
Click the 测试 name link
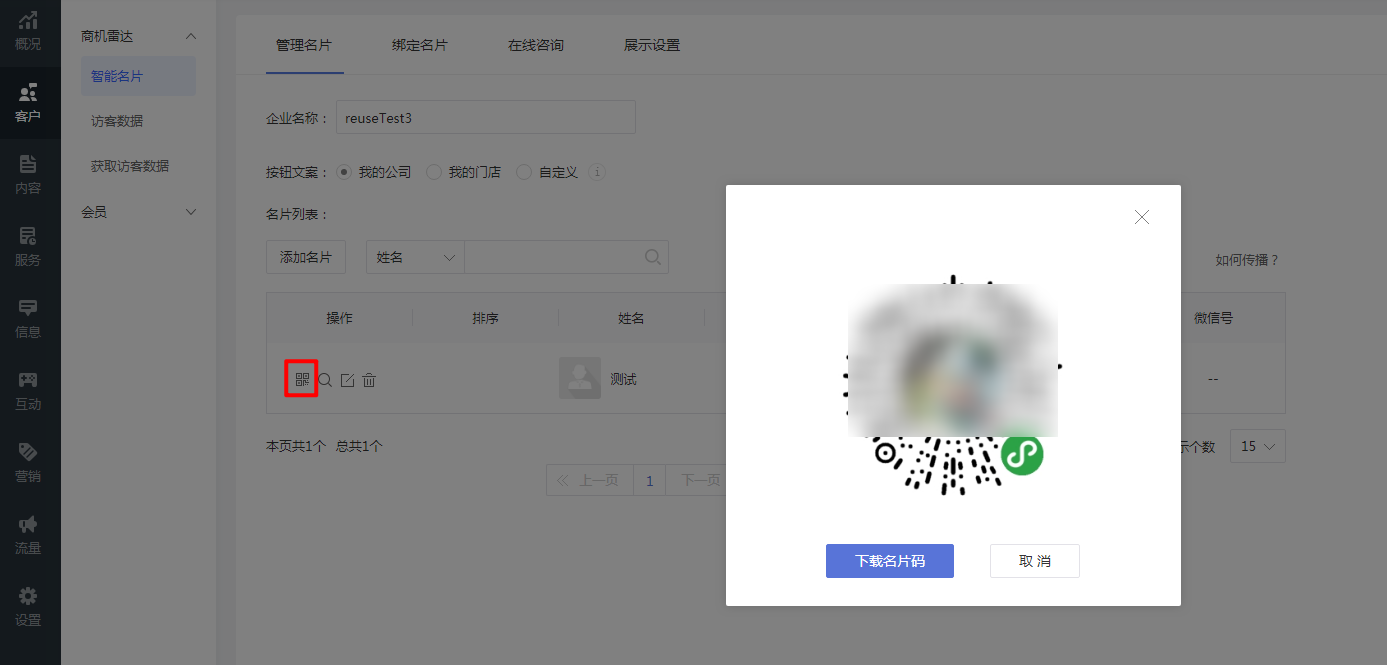click(623, 379)
